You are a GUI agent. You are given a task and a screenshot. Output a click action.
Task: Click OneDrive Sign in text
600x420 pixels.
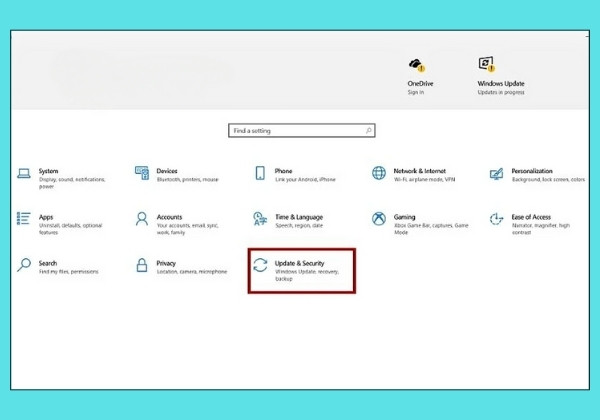(416, 92)
